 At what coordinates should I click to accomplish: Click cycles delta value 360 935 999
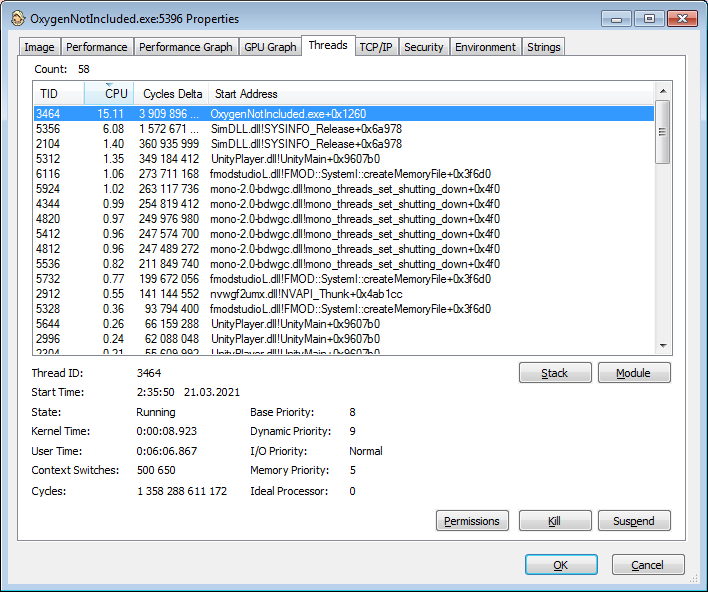tap(169, 144)
